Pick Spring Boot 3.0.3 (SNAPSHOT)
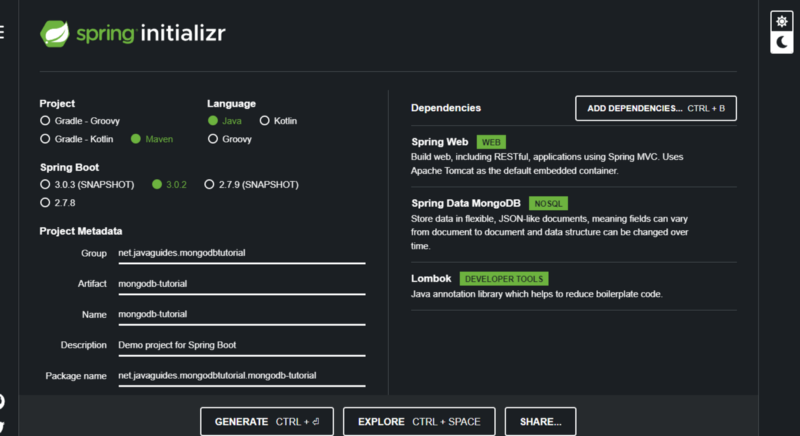This screenshot has width=800, height=436. [87, 185]
